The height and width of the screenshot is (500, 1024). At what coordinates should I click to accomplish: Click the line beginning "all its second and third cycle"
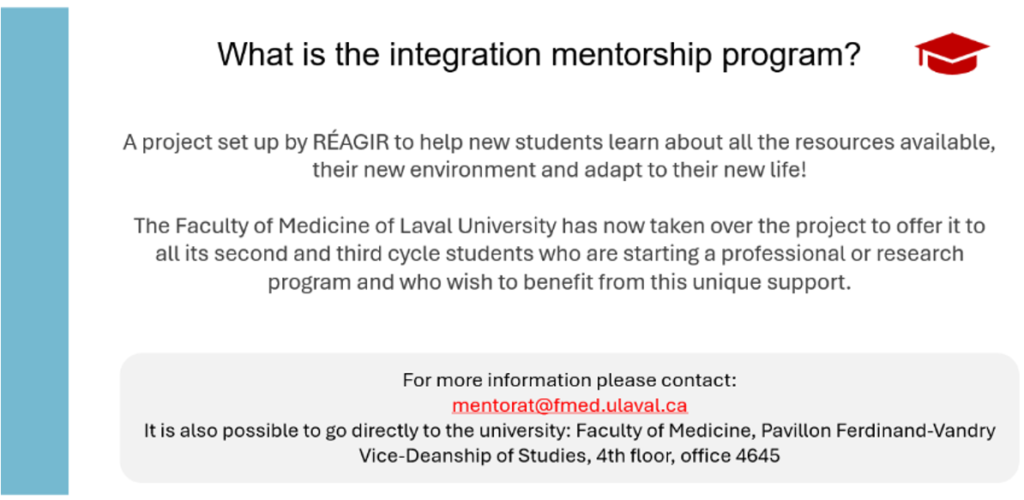point(560,254)
